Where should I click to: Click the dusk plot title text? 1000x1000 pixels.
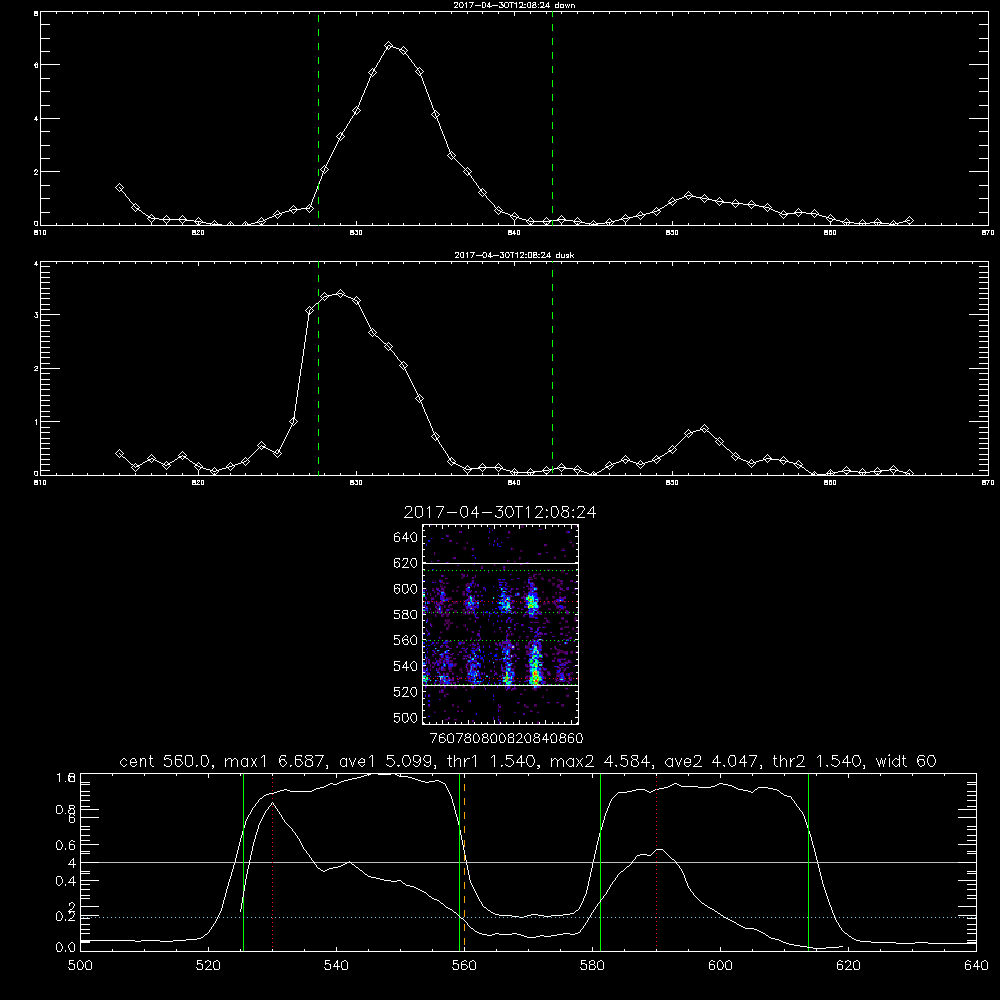click(514, 255)
